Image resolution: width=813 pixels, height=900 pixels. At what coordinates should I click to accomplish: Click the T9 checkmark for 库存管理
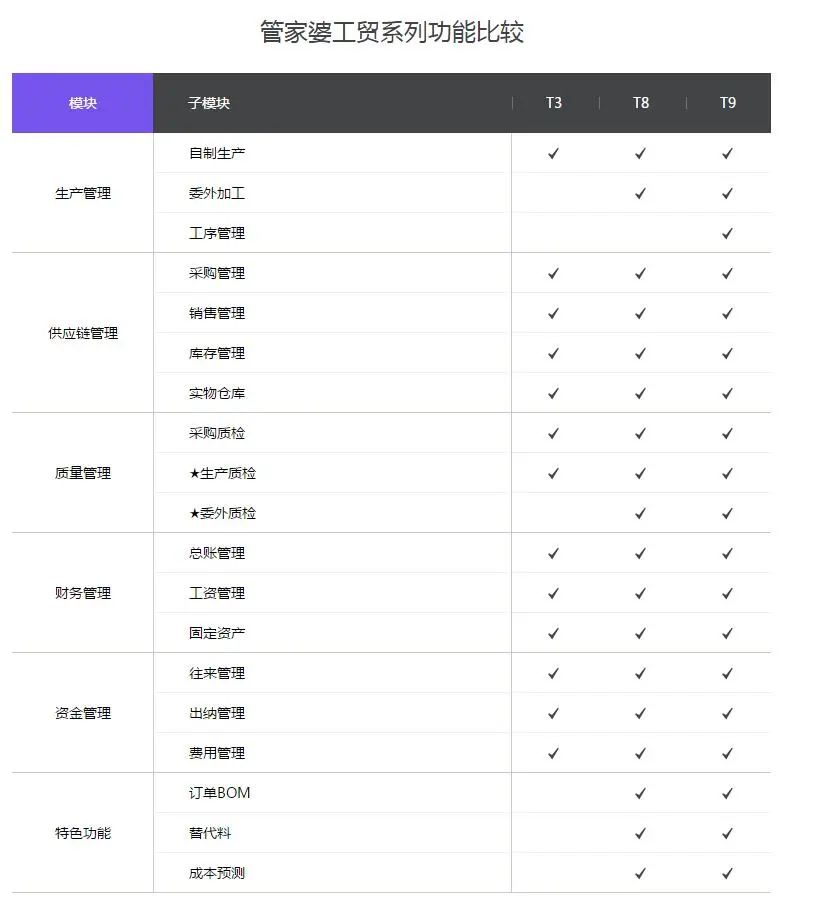(x=727, y=353)
